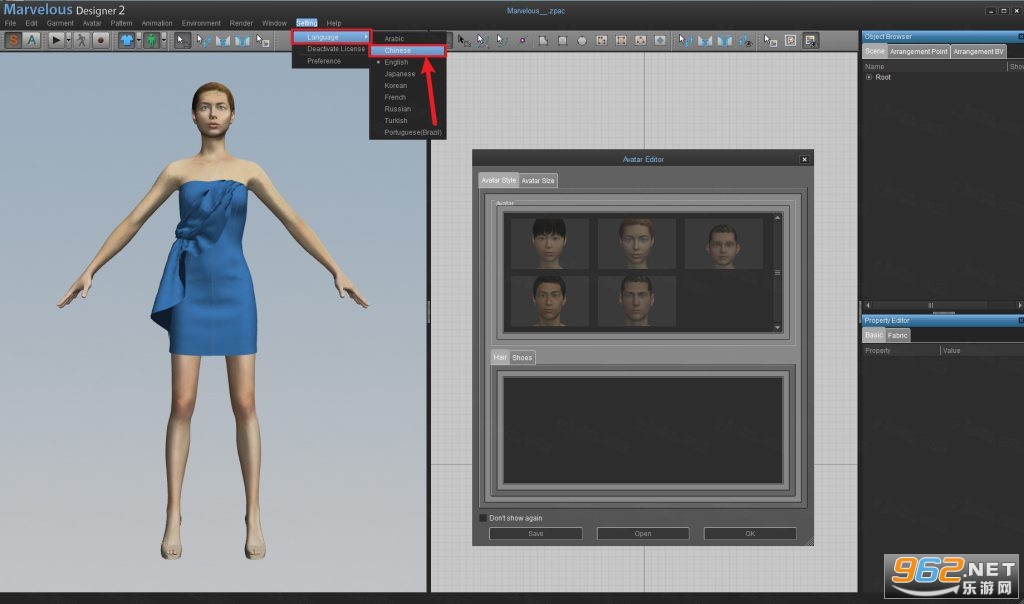Switch to the Arrangement Point tab
Viewport: 1024px width, 604px height.
[918, 51]
